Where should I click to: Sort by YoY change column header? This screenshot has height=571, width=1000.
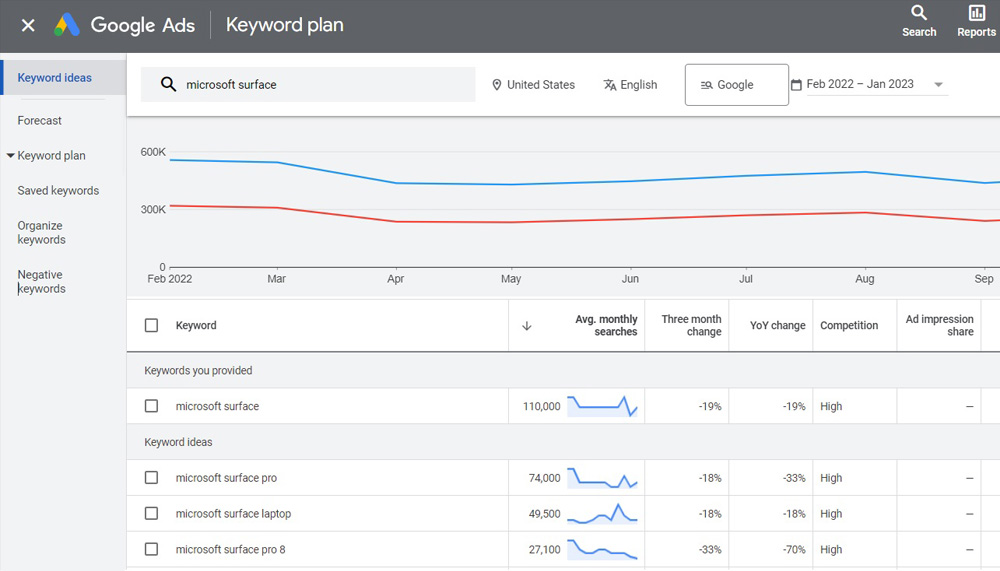coord(777,325)
